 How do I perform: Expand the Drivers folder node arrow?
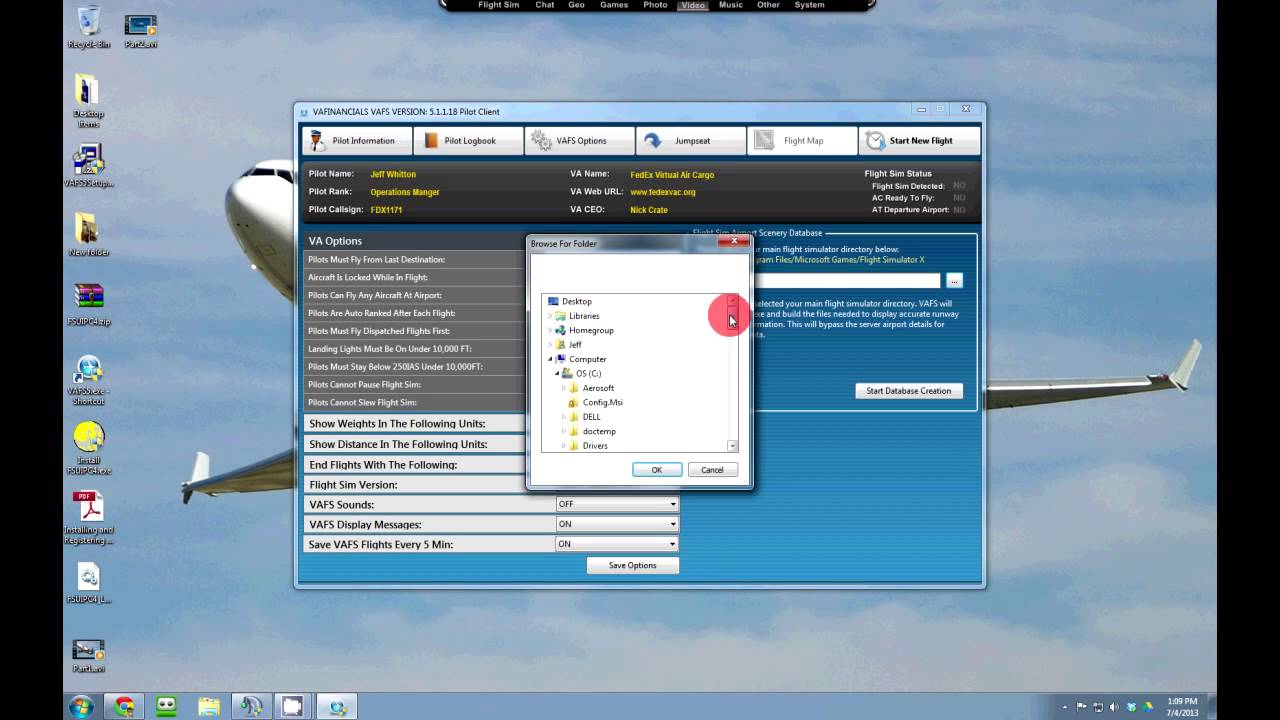tap(564, 446)
